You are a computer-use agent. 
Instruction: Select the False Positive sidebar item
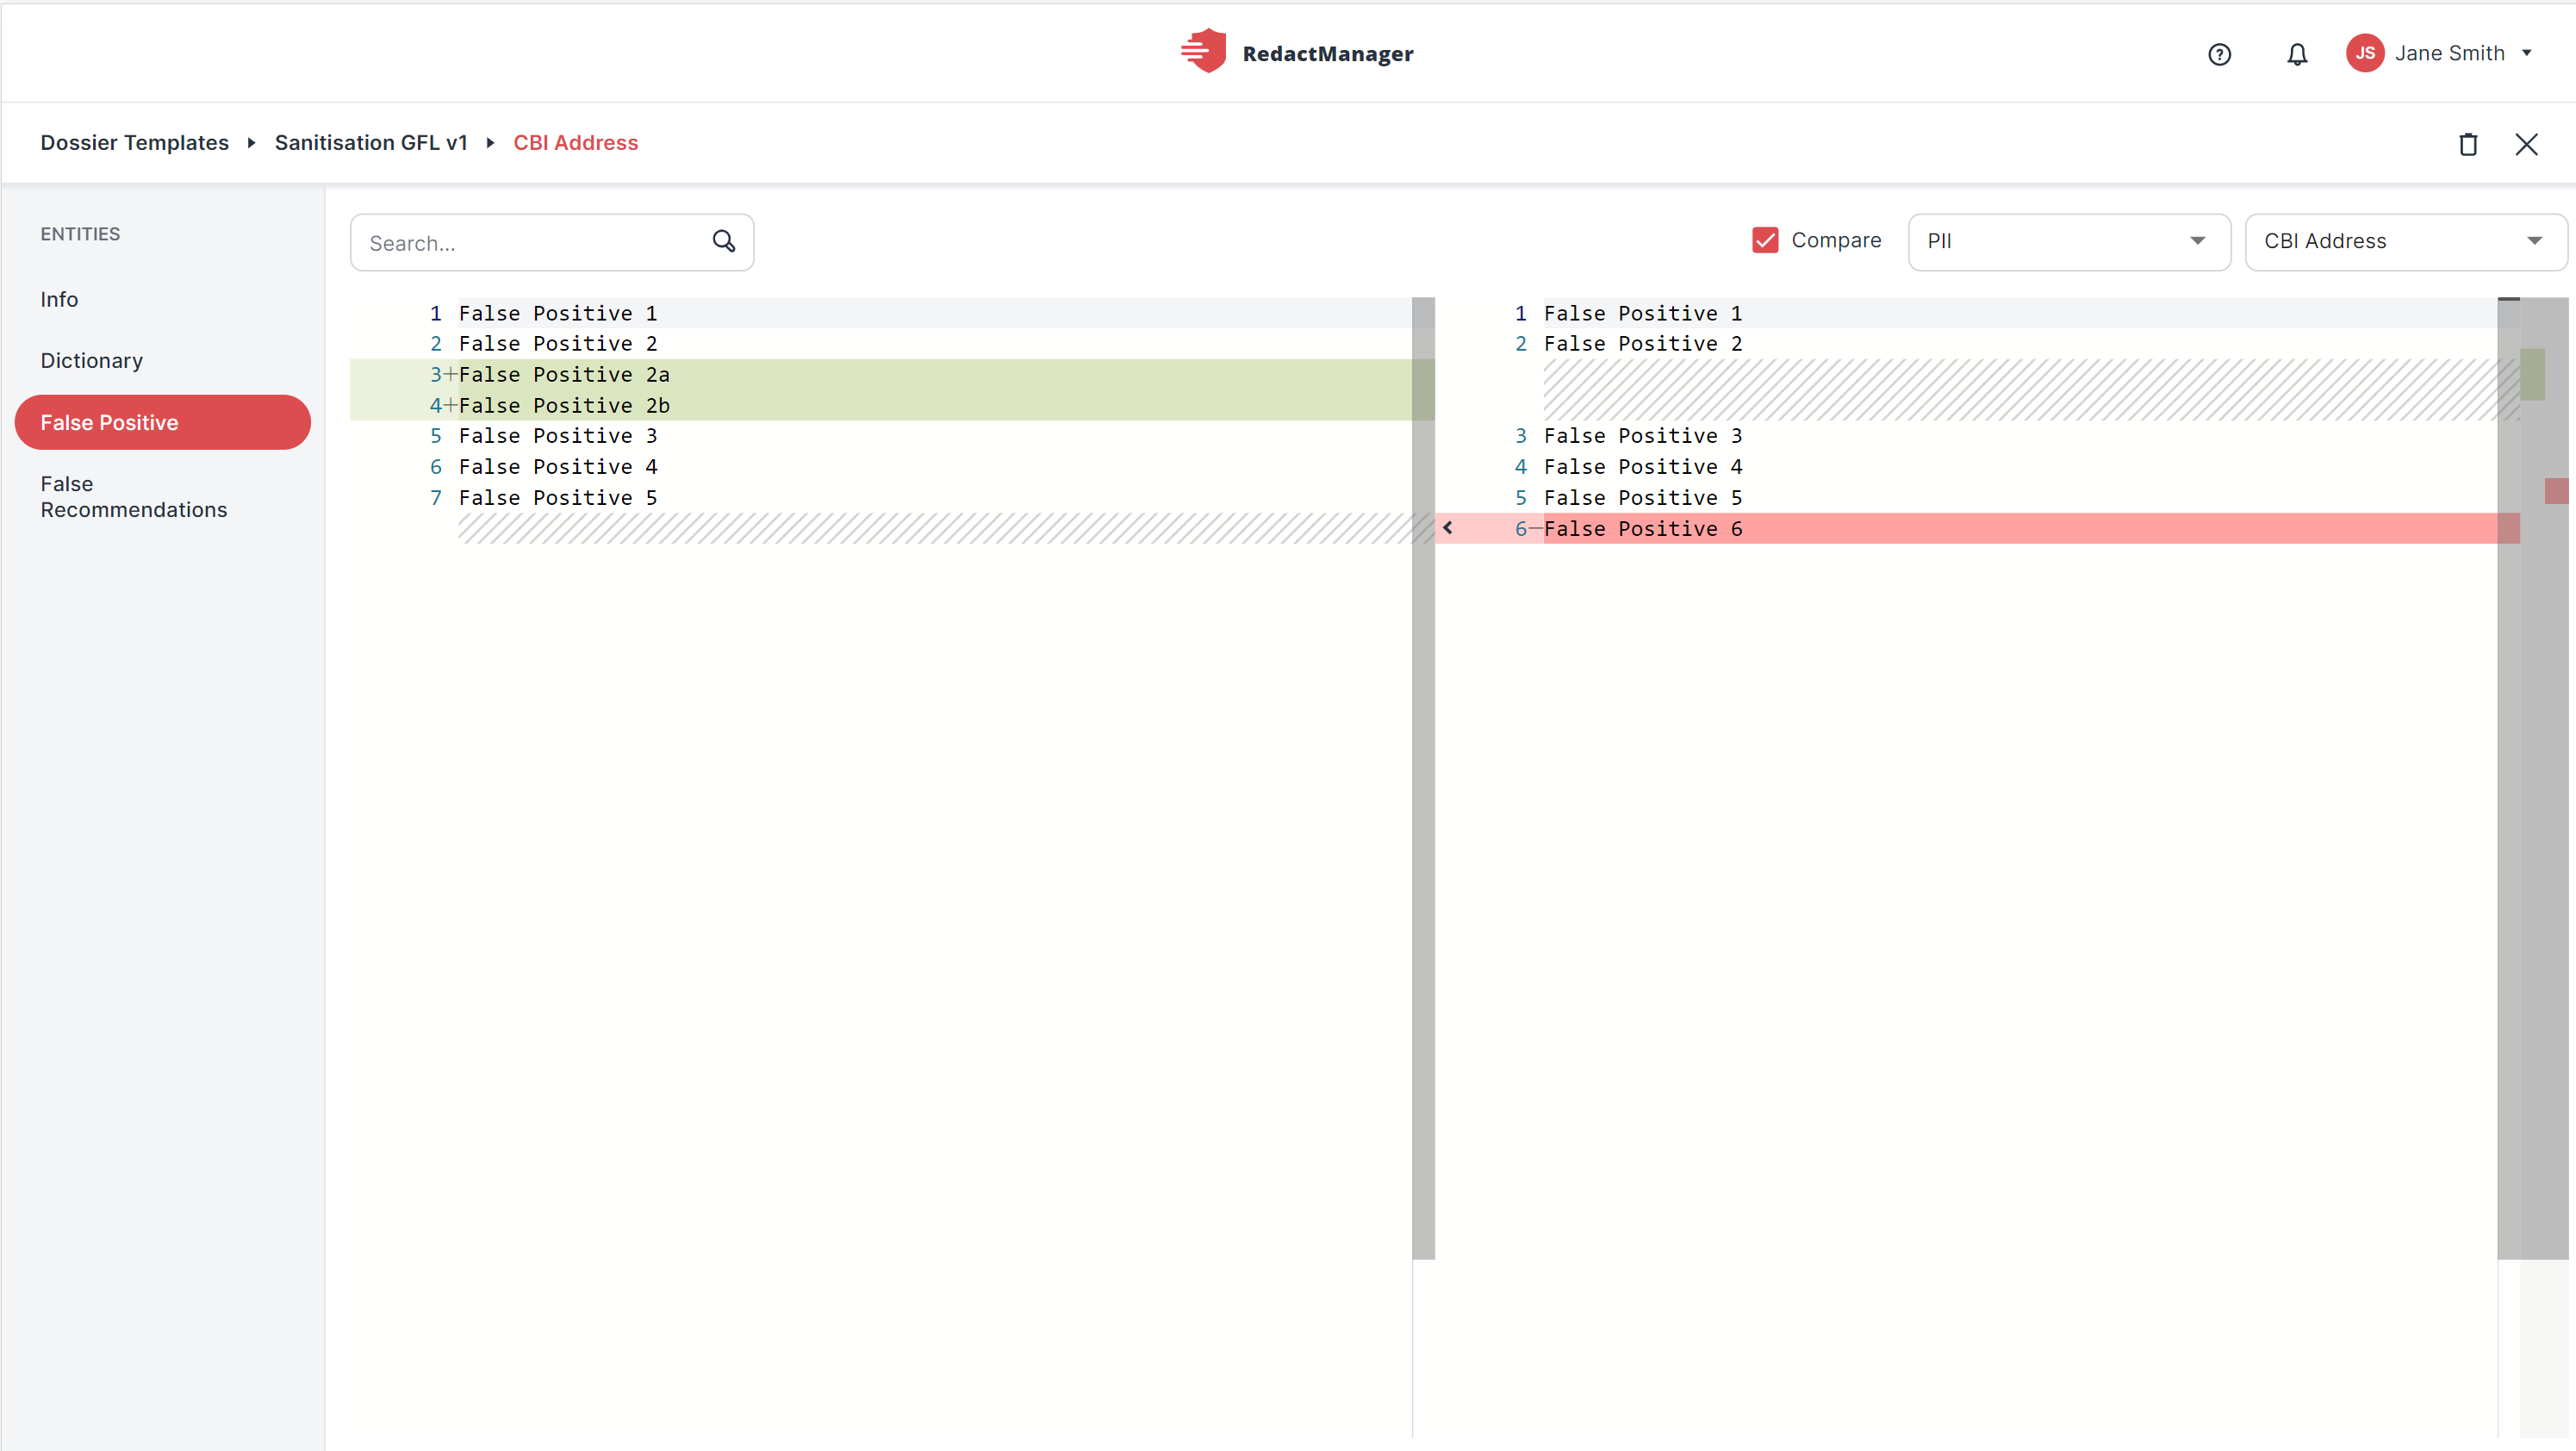click(x=163, y=422)
